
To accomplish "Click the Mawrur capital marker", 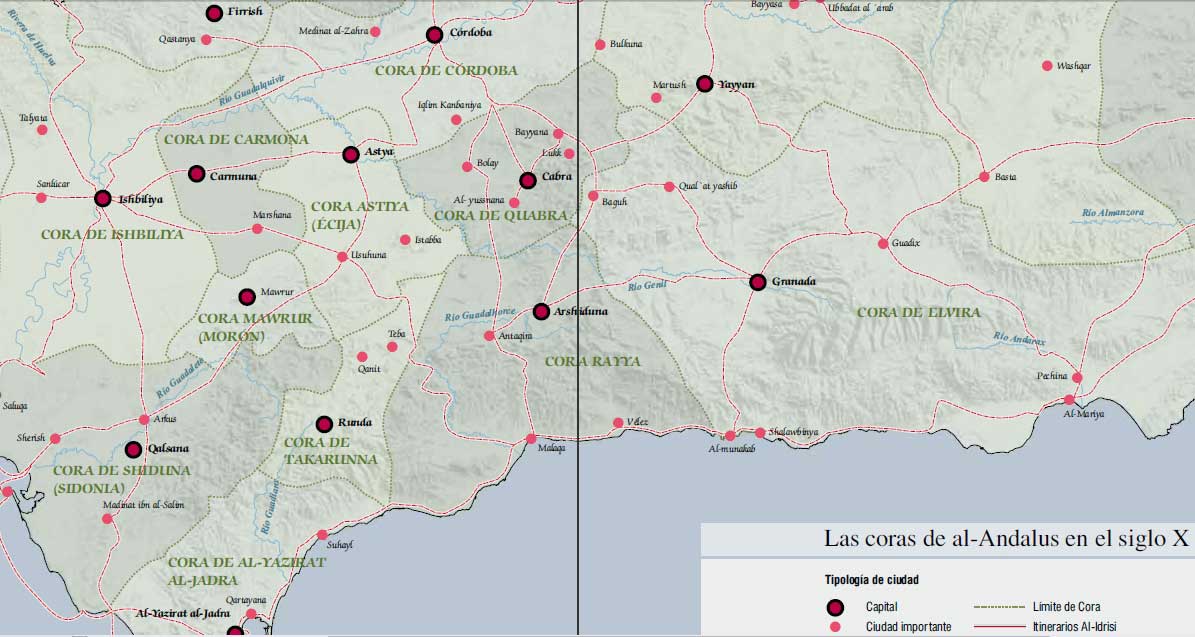I will point(247,296).
